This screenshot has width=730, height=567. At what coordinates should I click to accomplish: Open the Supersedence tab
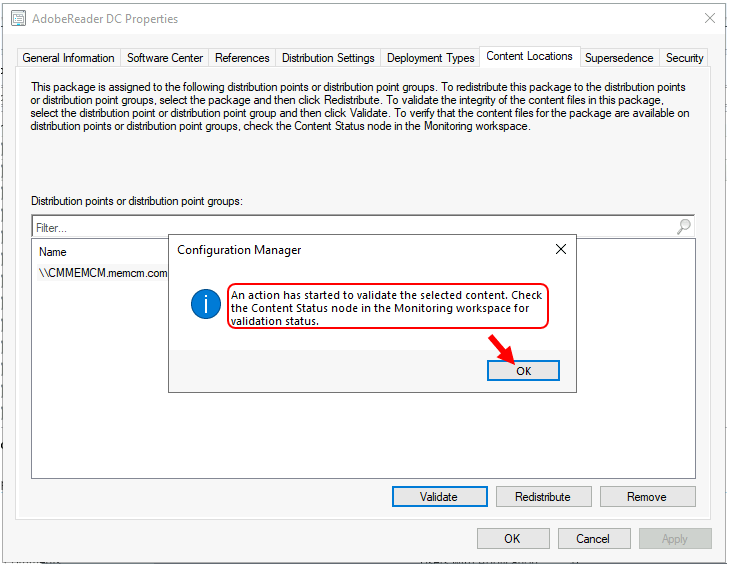click(619, 58)
